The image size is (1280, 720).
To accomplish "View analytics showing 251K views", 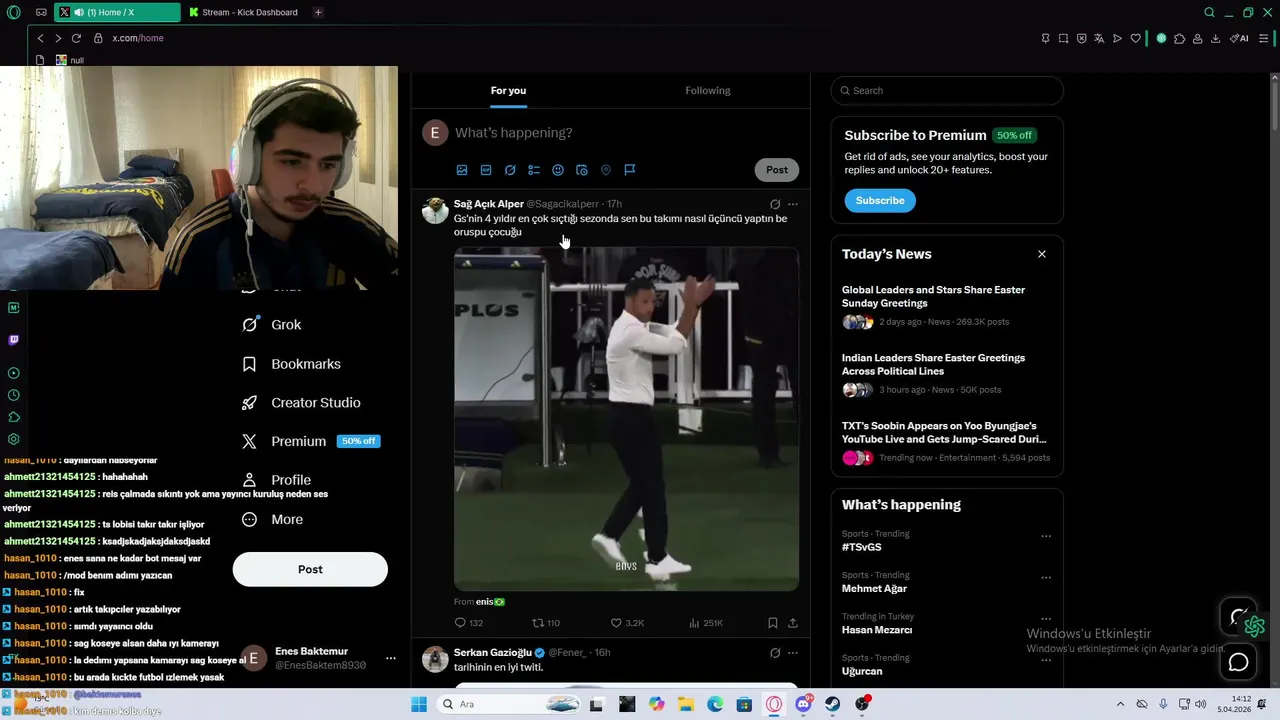I will pos(706,623).
